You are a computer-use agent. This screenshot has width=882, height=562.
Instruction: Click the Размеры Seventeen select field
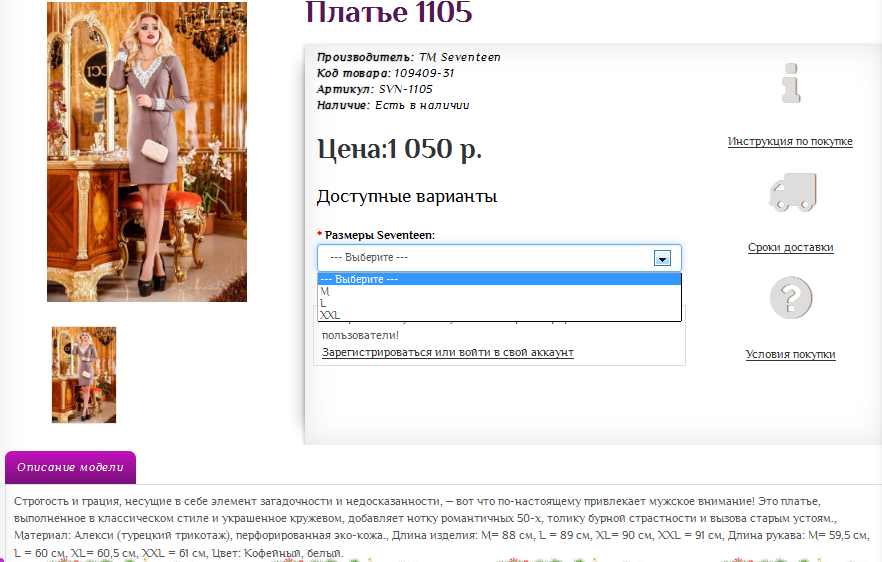pyautogui.click(x=490, y=258)
